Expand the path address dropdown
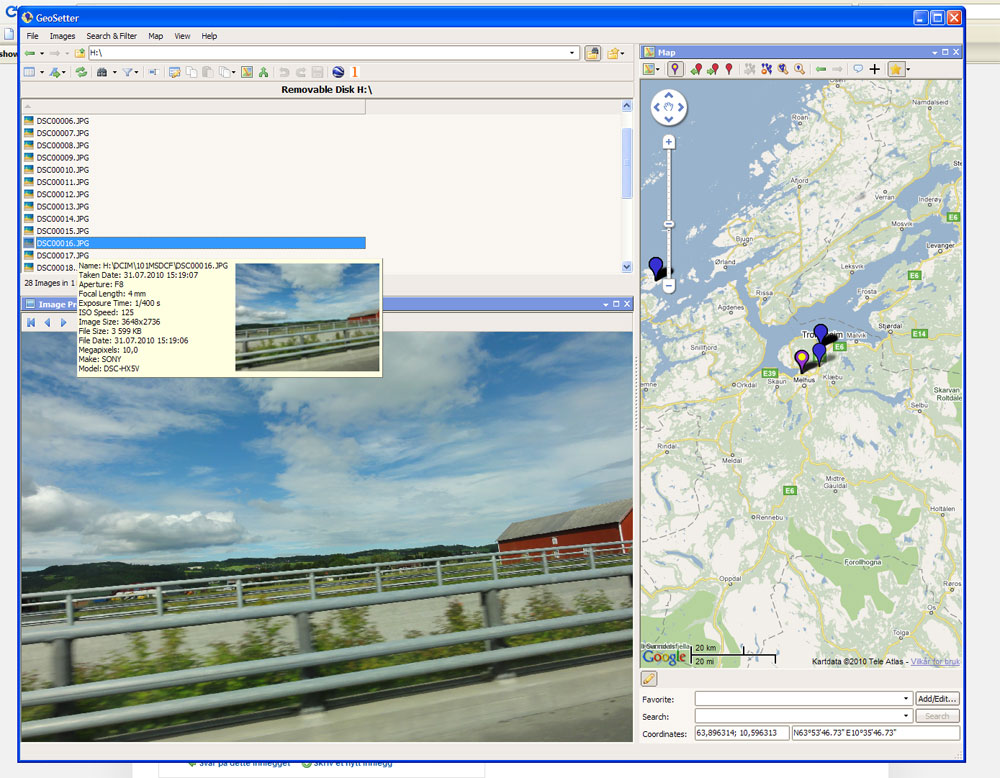 [571, 53]
